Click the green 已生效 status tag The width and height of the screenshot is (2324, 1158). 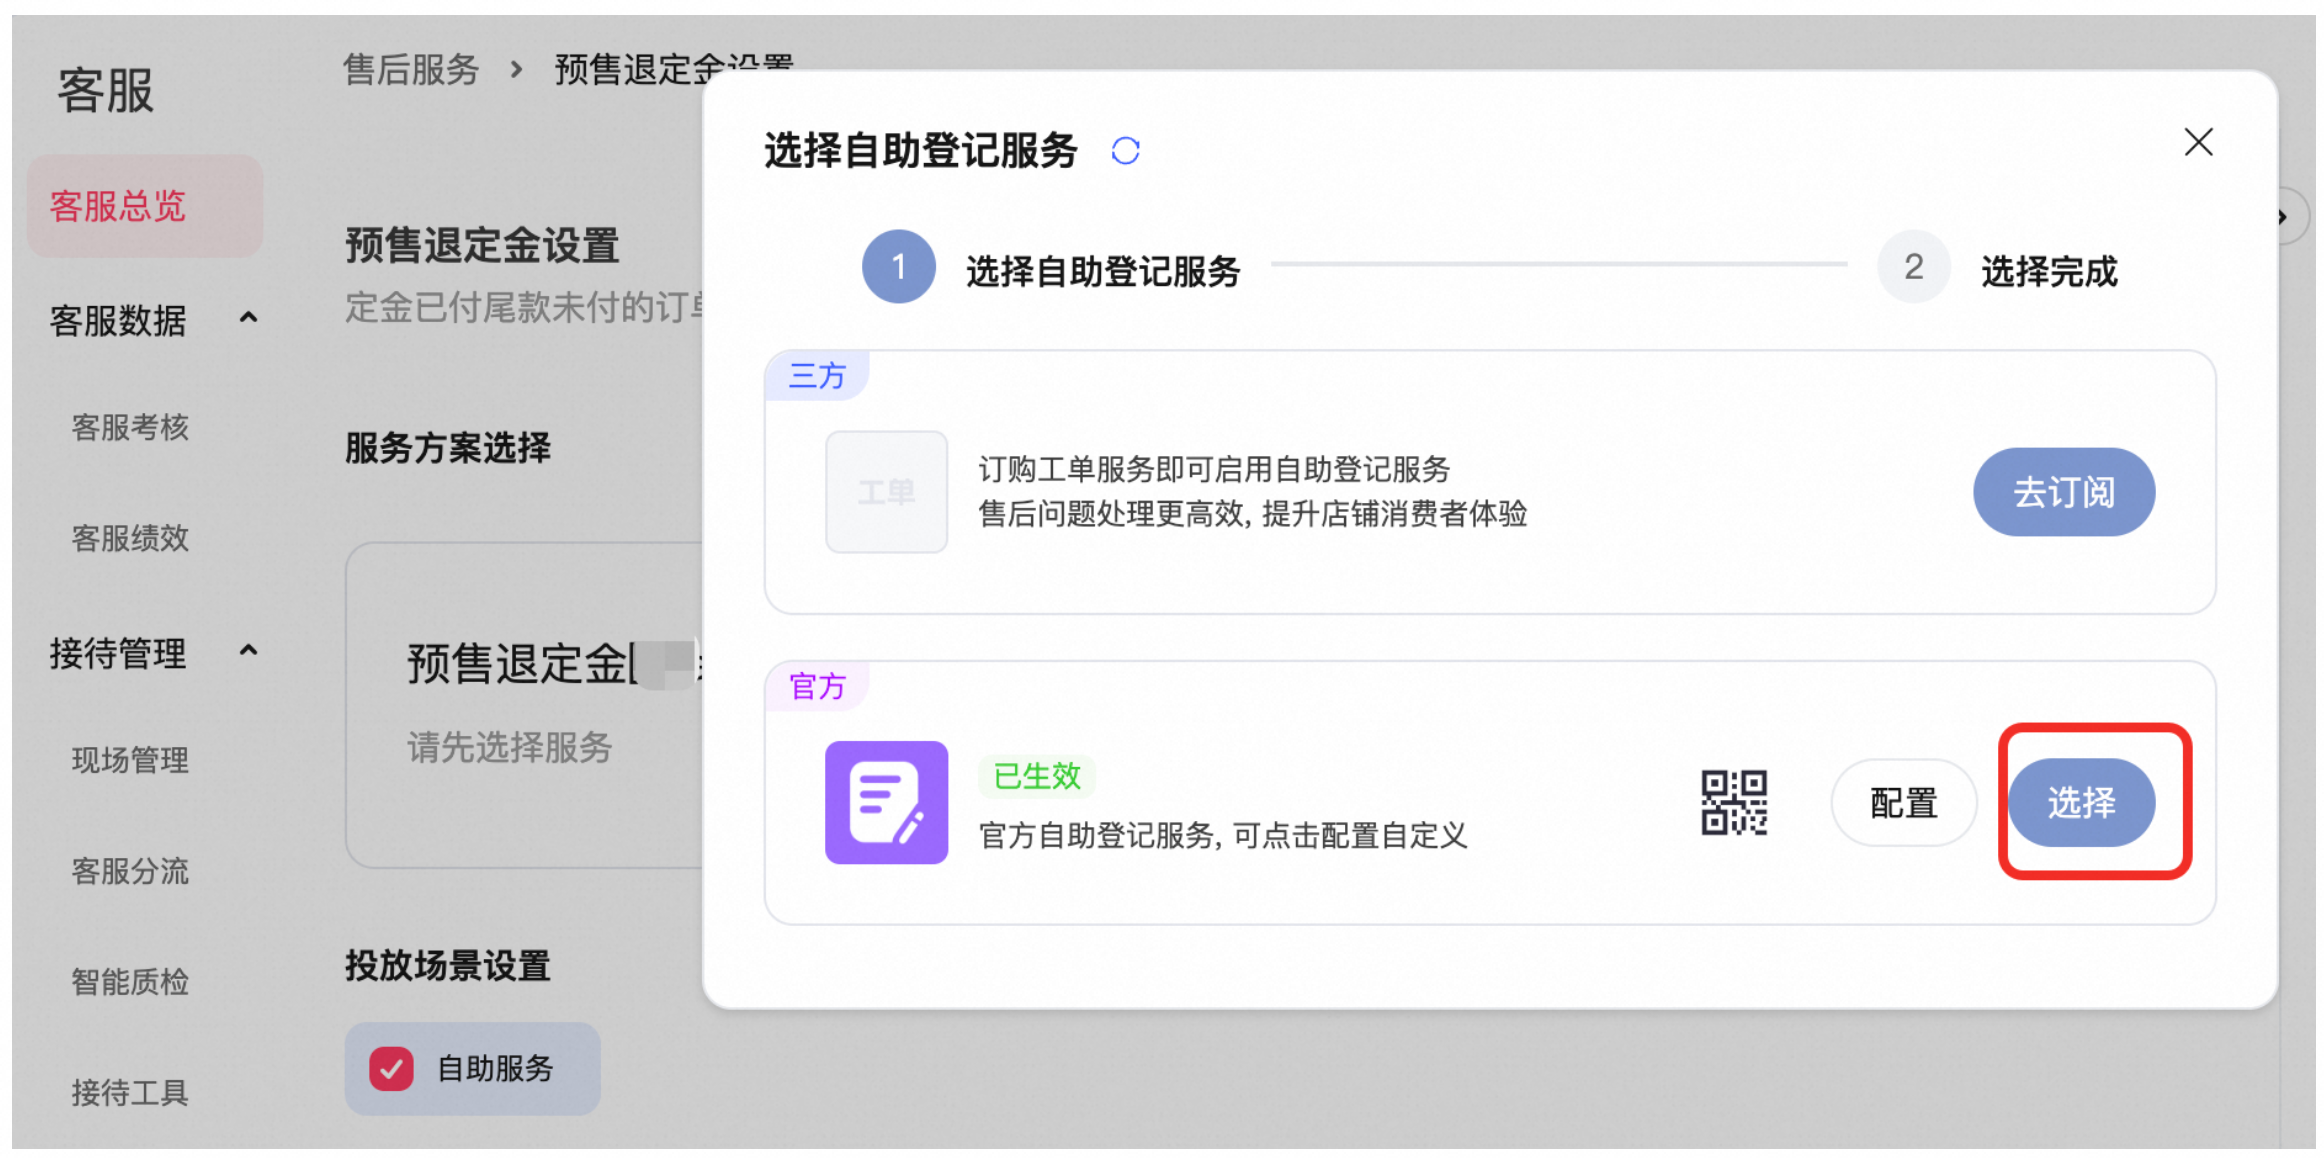[1037, 776]
